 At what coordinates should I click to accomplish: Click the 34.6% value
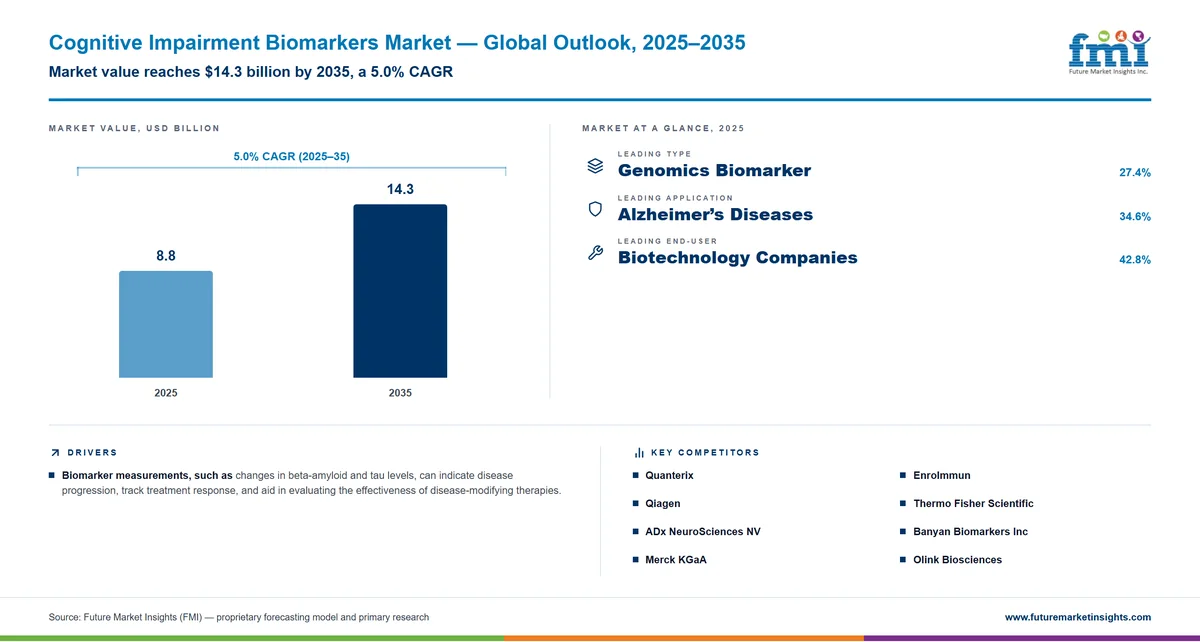[x=1135, y=217]
